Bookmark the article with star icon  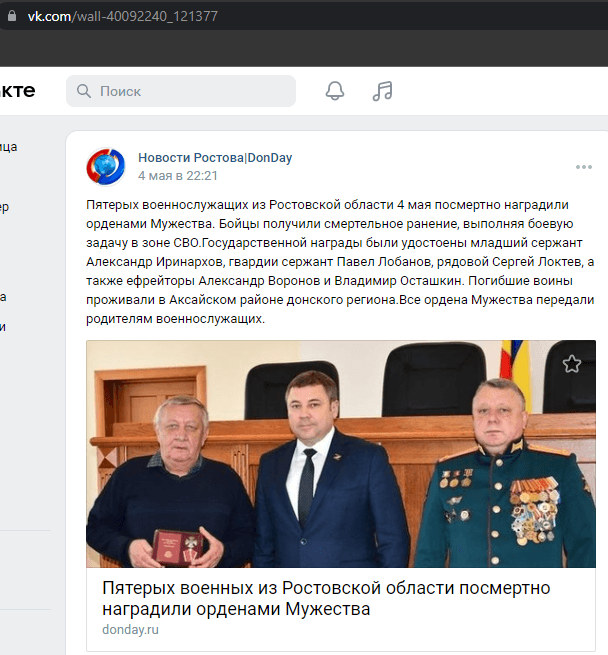click(x=571, y=363)
